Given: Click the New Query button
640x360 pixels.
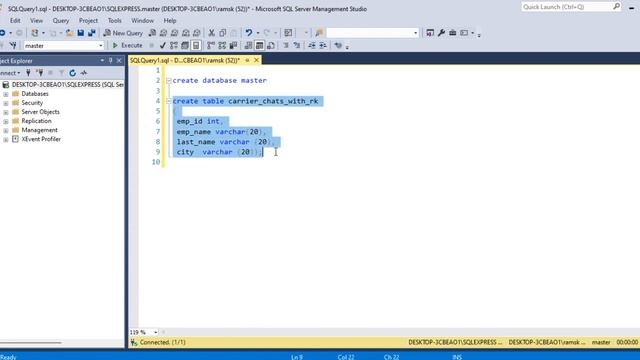Looking at the screenshot, I should click(123, 33).
